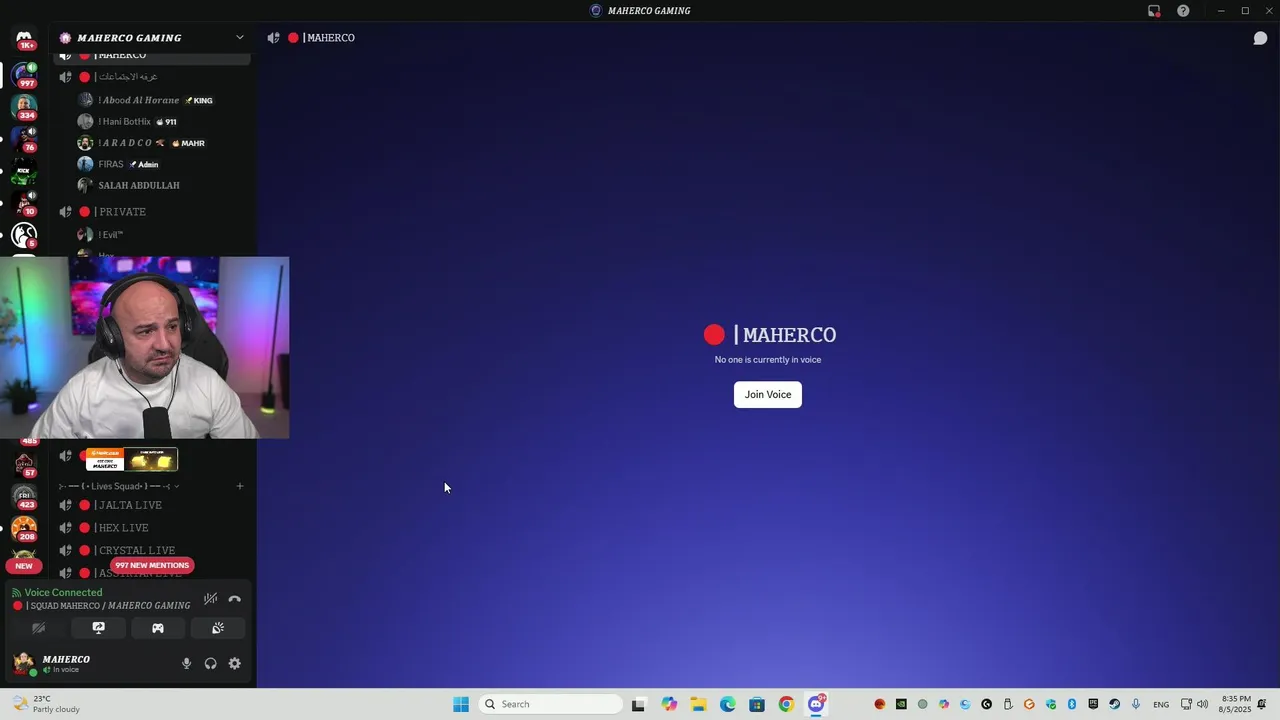
Task: Open the orange server with 208 badge
Action: click(24, 528)
